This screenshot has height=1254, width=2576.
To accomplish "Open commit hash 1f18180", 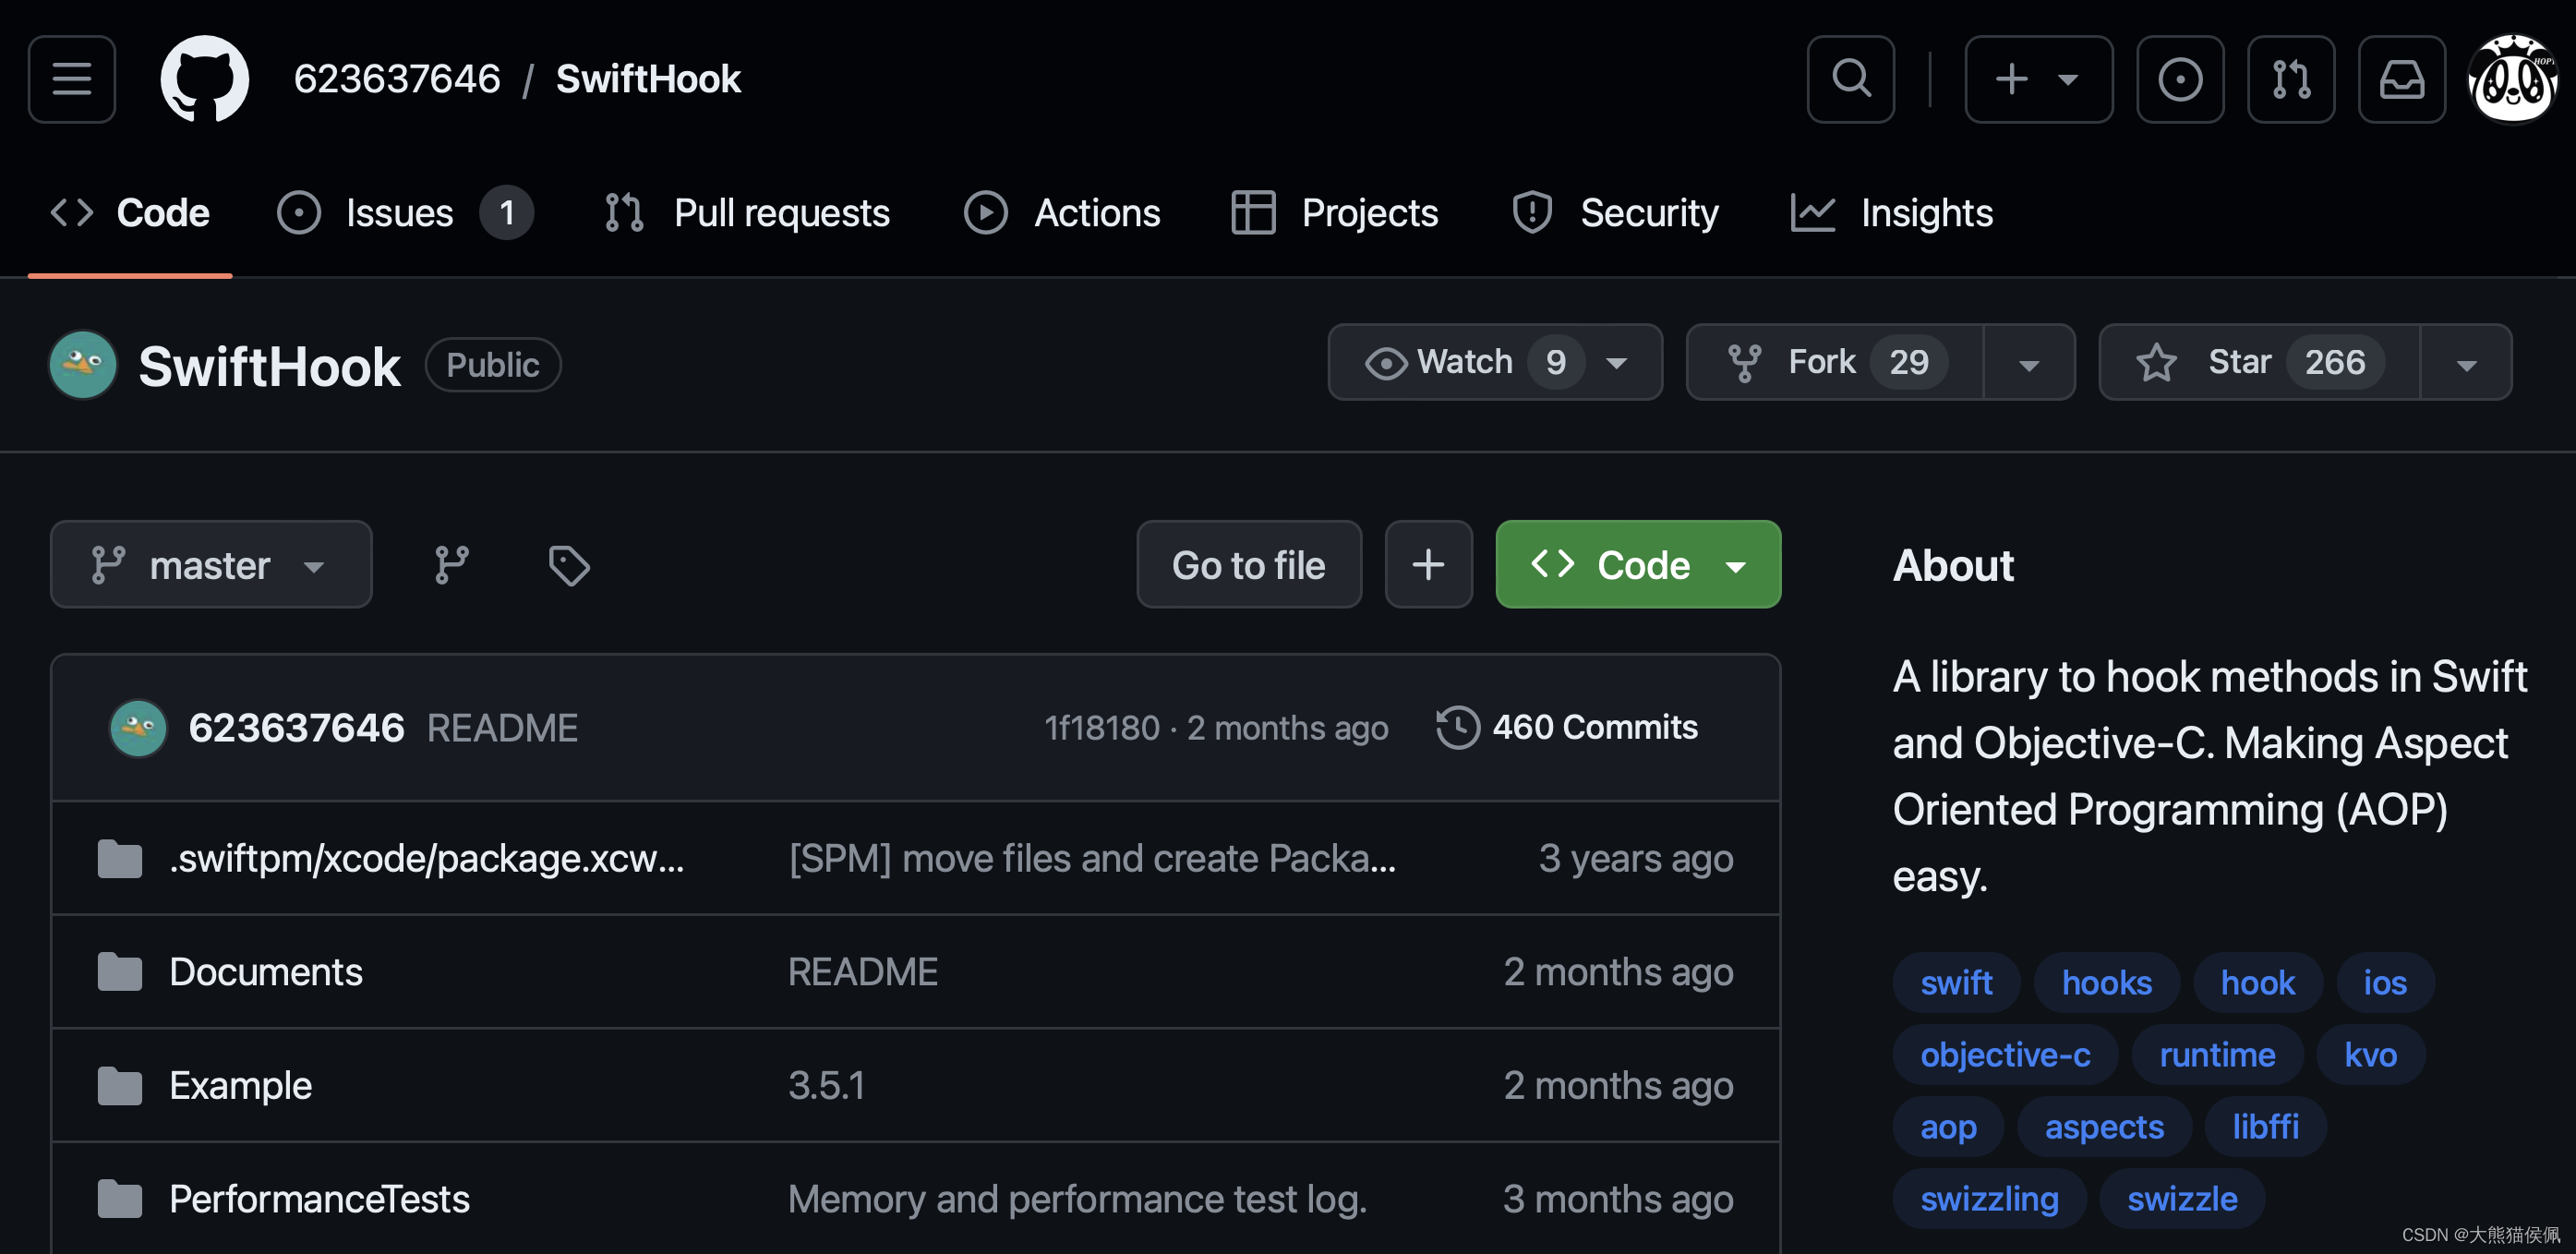I will [x=1102, y=728].
